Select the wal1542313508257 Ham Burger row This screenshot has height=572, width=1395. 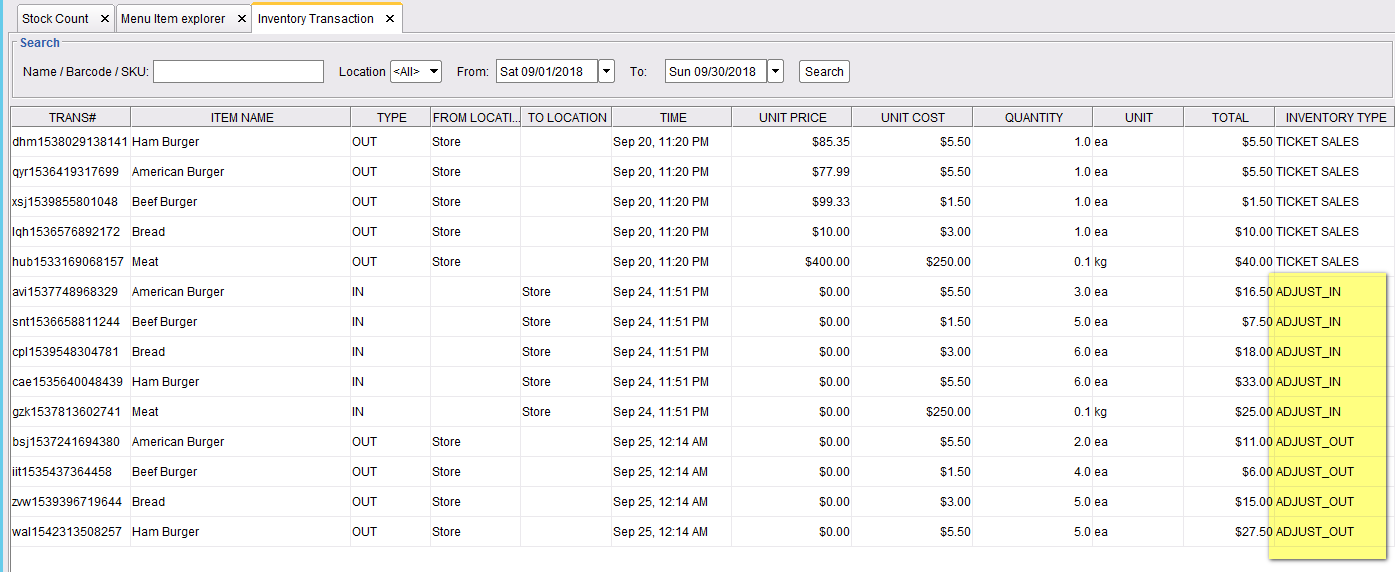702,532
